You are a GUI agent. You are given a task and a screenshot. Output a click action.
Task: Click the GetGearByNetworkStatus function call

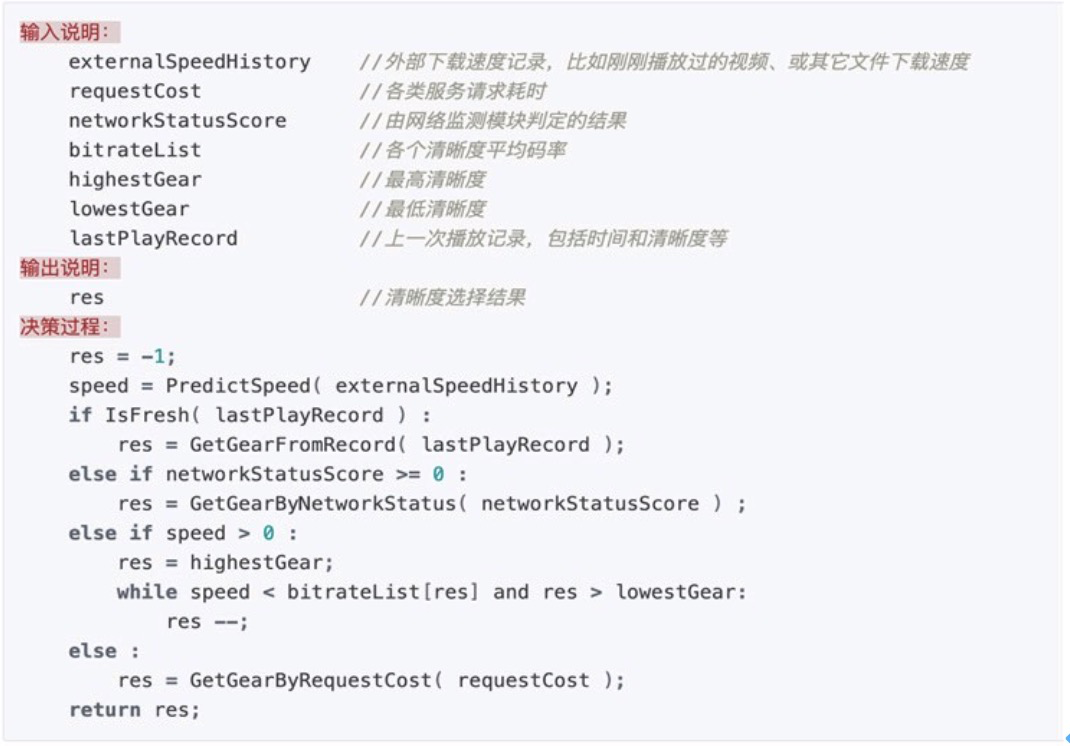(x=322, y=504)
